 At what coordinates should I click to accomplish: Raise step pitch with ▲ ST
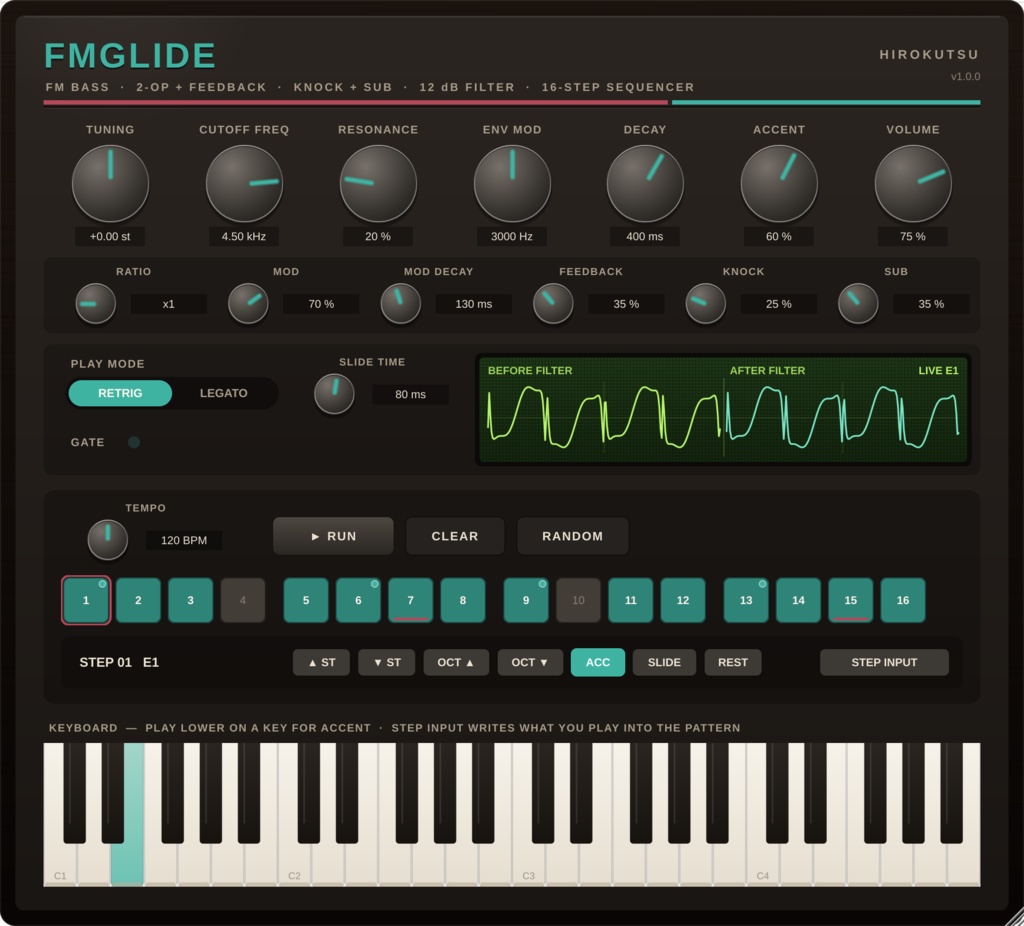(x=321, y=662)
